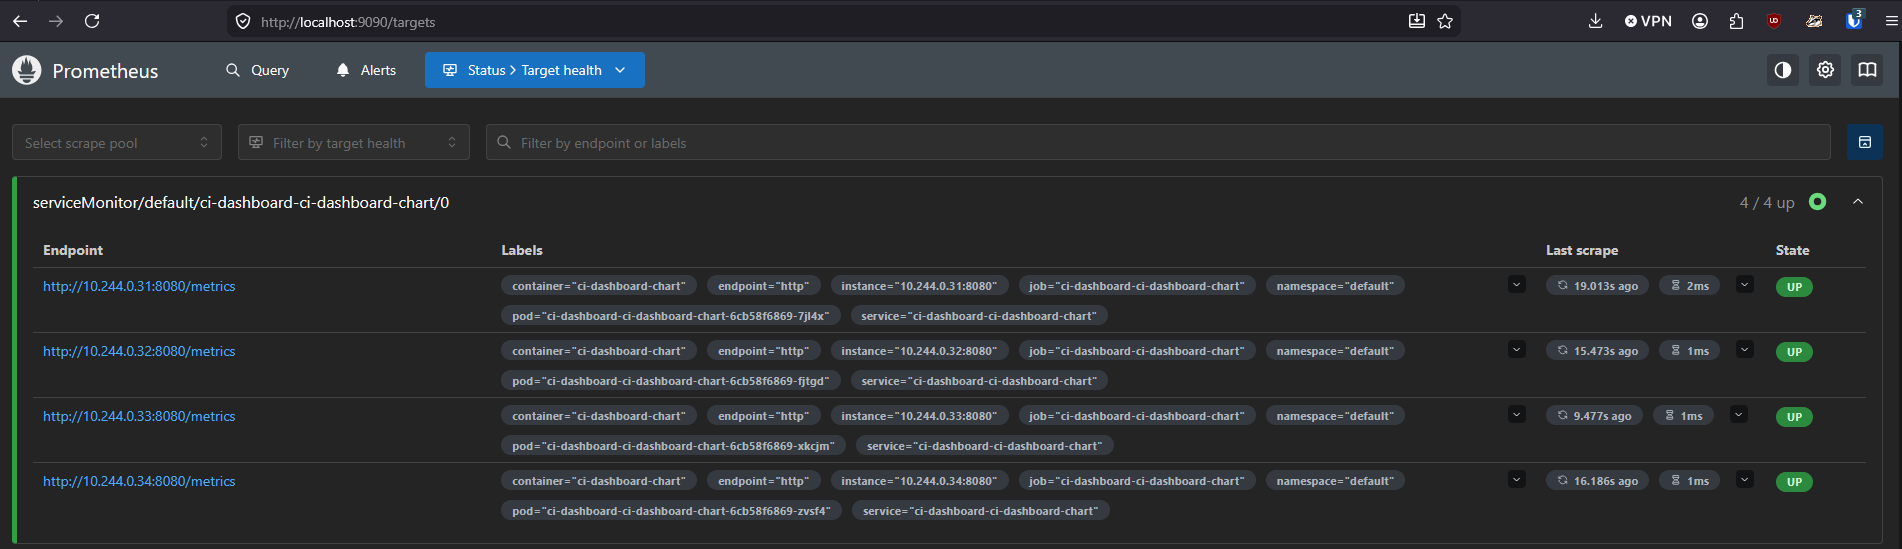Click the Endpoint column header
The height and width of the screenshot is (549, 1902).
coord(73,250)
